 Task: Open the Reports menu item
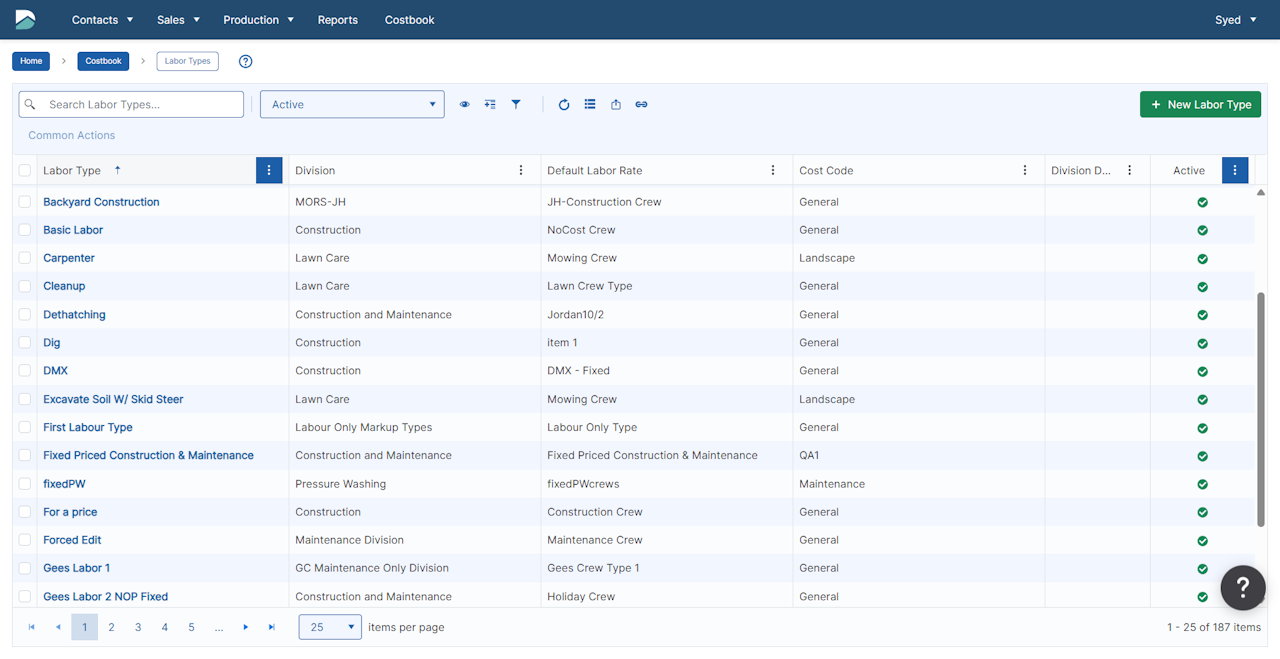point(337,20)
